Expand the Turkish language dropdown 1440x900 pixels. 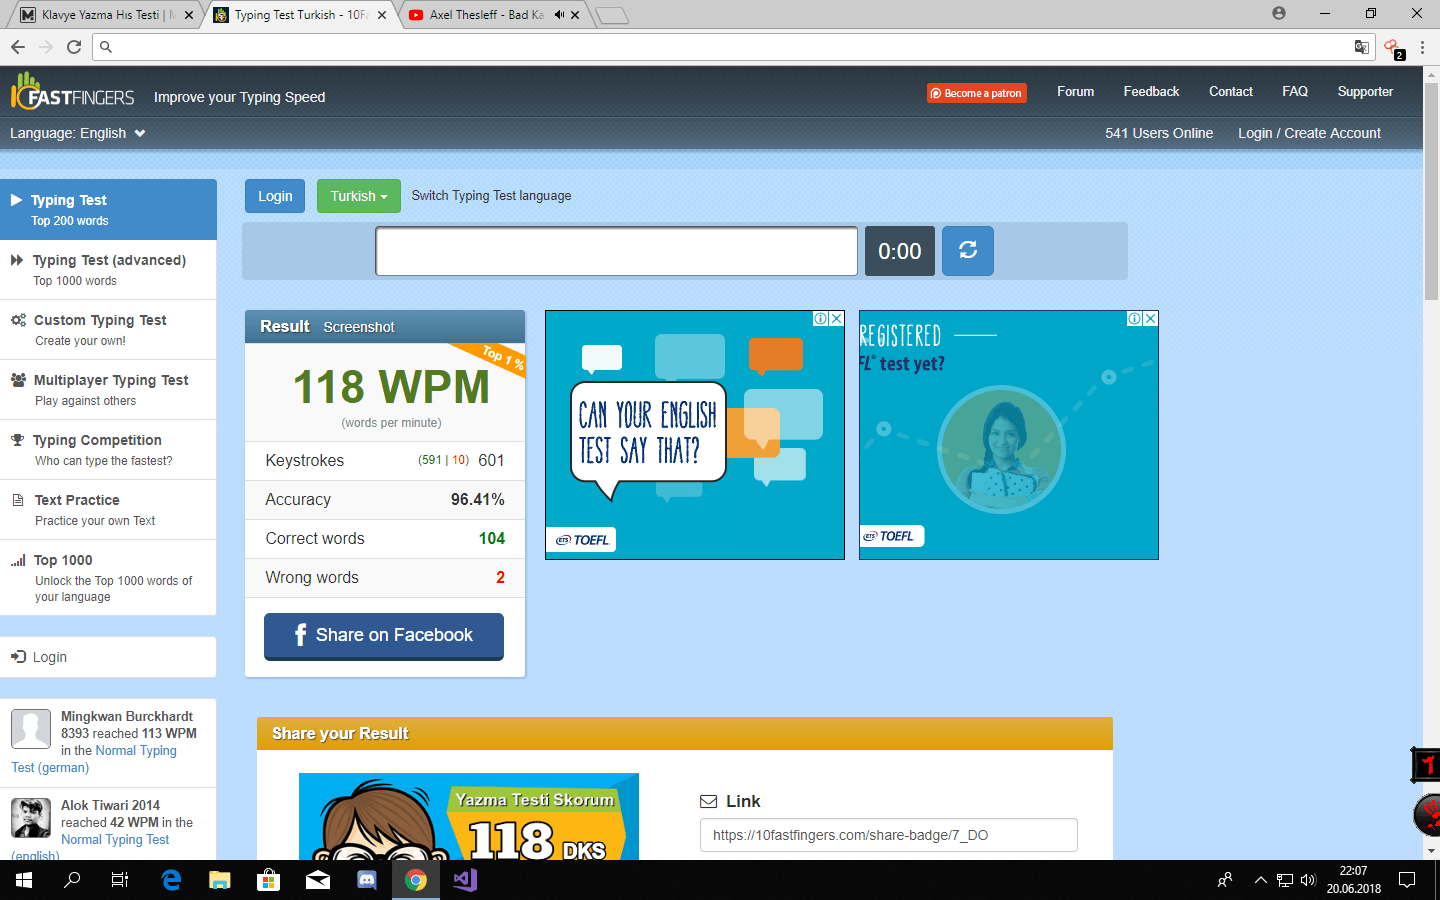pyautogui.click(x=358, y=196)
